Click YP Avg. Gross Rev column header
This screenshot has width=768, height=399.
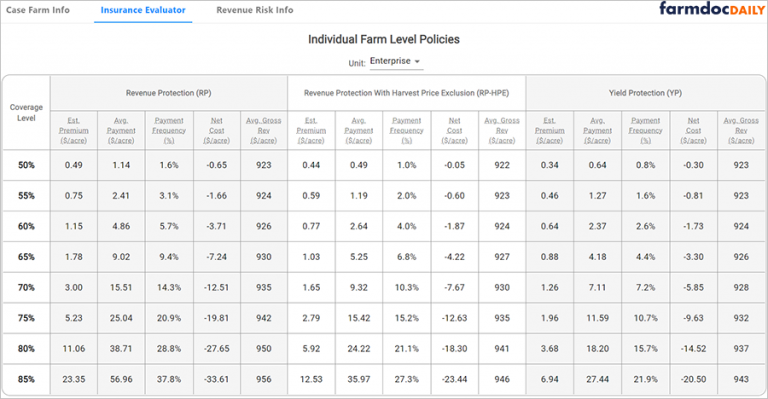point(741,130)
